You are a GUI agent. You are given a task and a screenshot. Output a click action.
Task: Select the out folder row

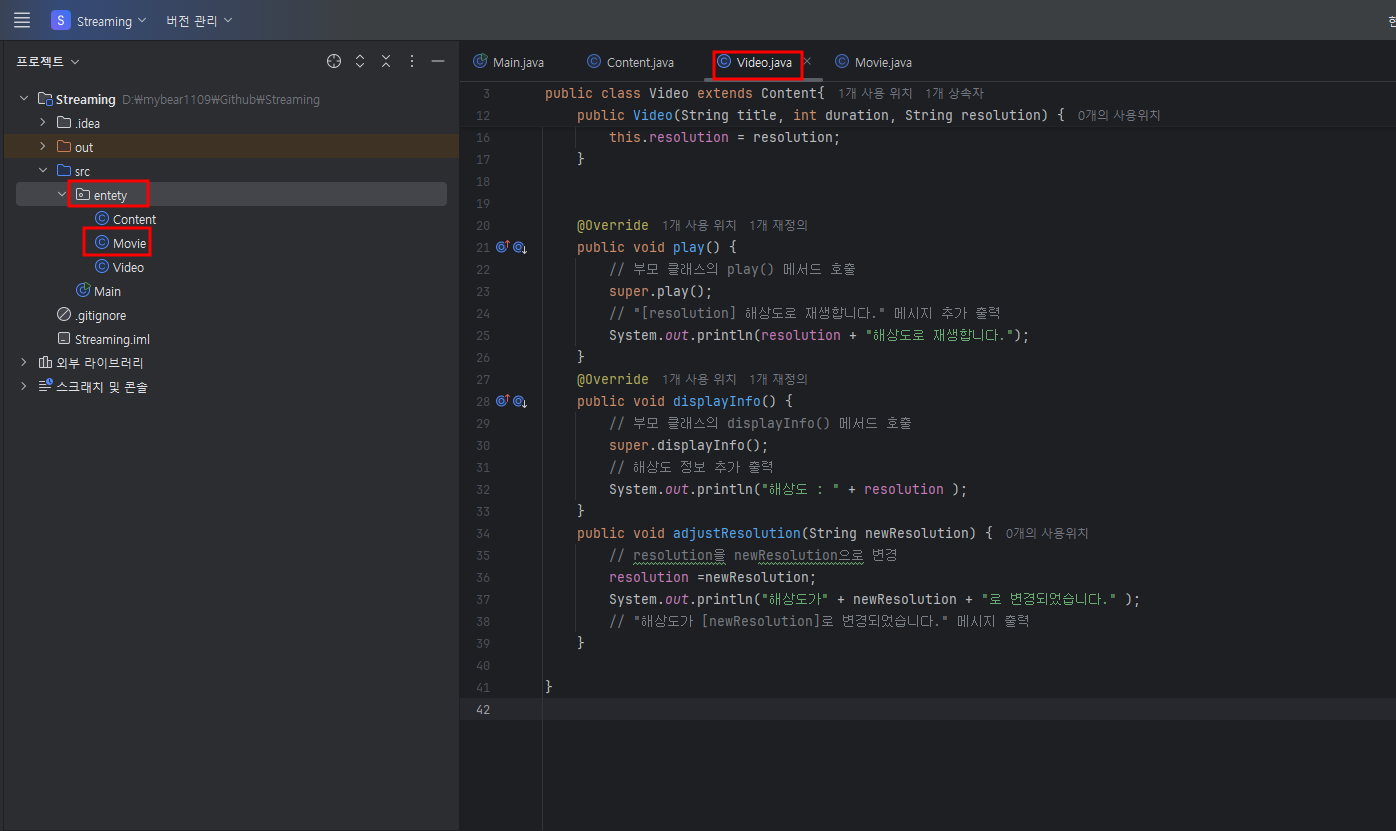[229, 147]
